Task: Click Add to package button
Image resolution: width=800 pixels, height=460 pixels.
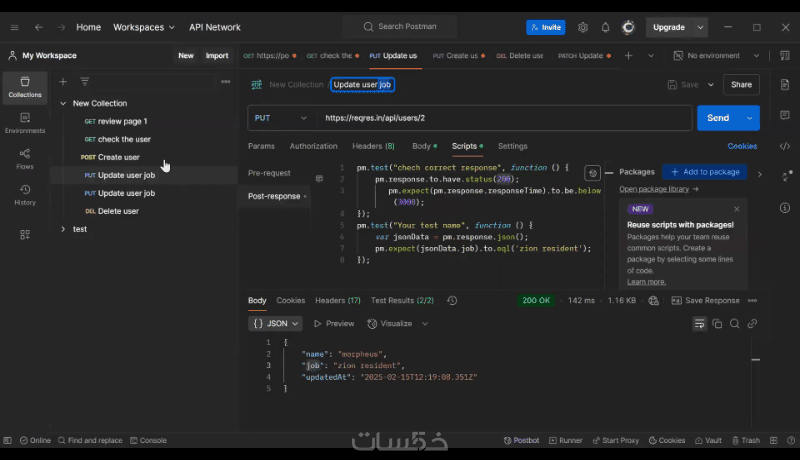Action: 705,172
